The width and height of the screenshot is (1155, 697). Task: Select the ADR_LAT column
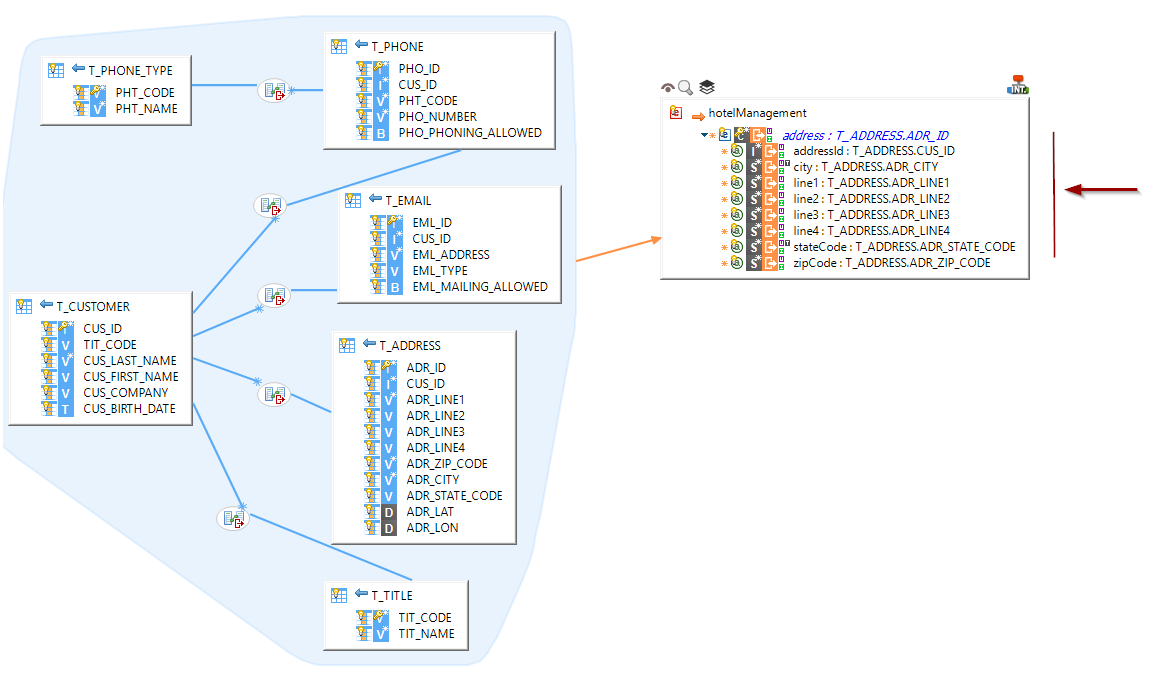tap(430, 511)
